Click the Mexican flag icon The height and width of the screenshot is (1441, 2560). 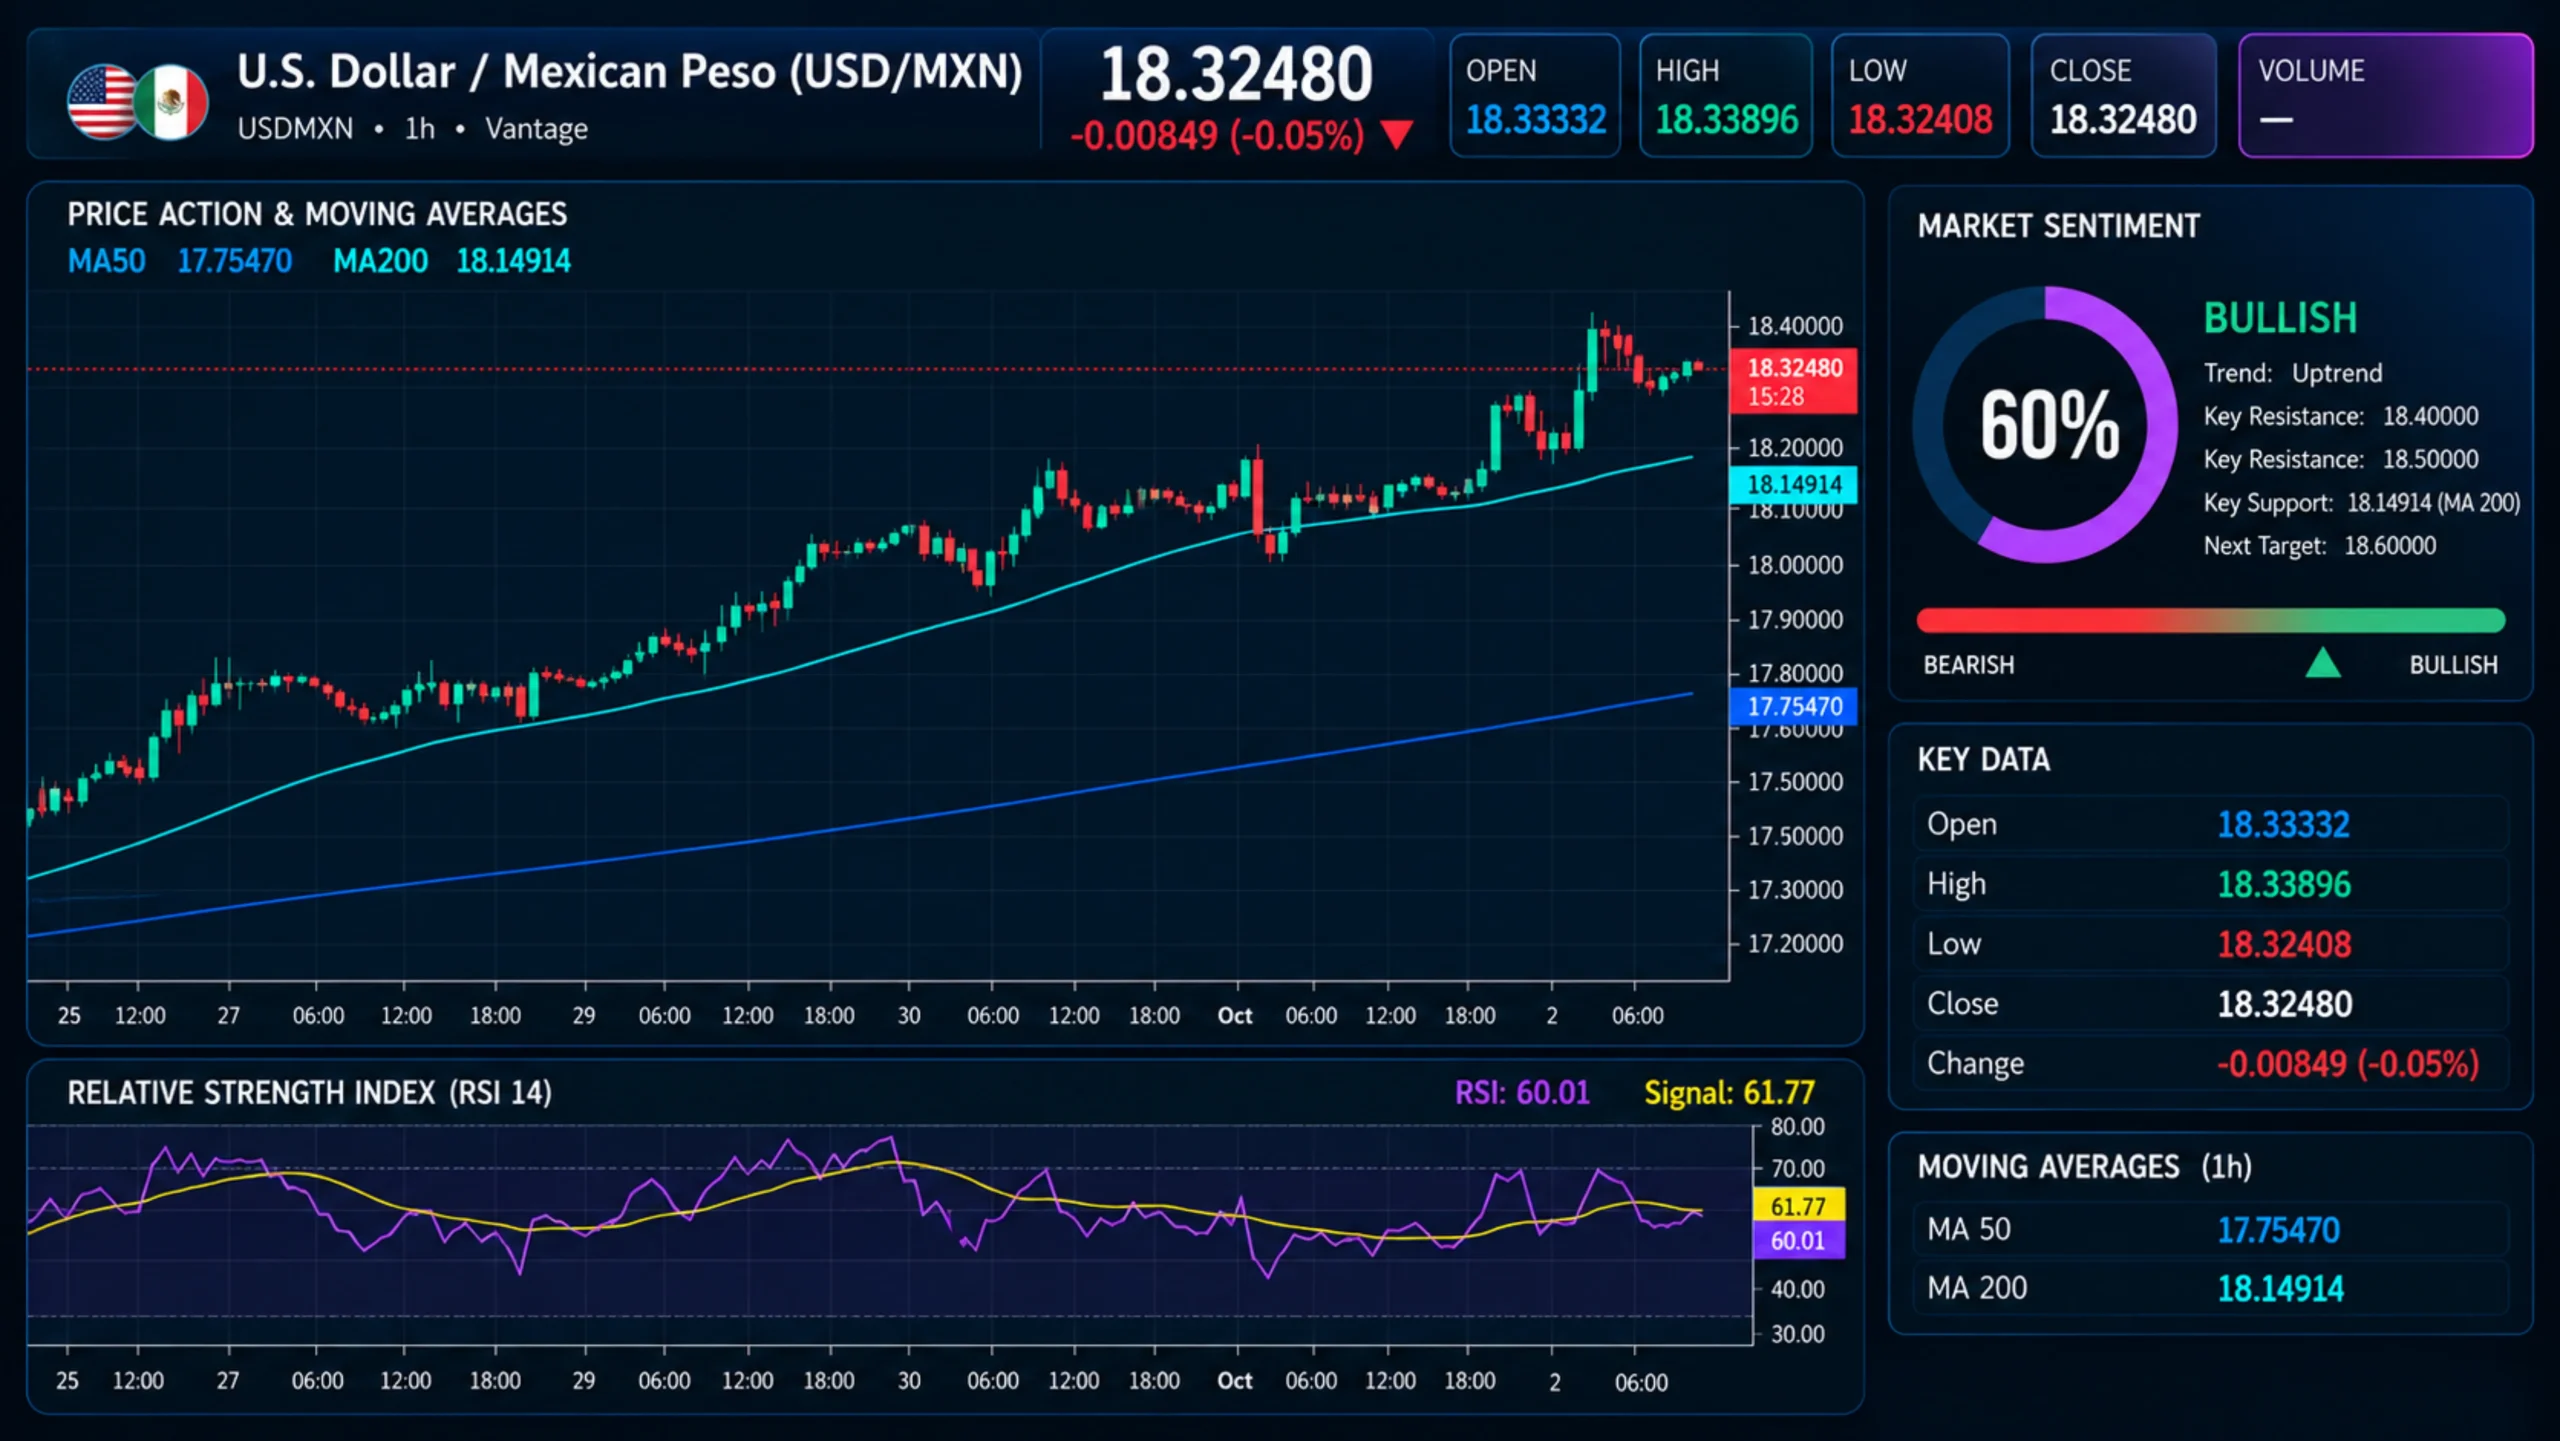coord(172,102)
